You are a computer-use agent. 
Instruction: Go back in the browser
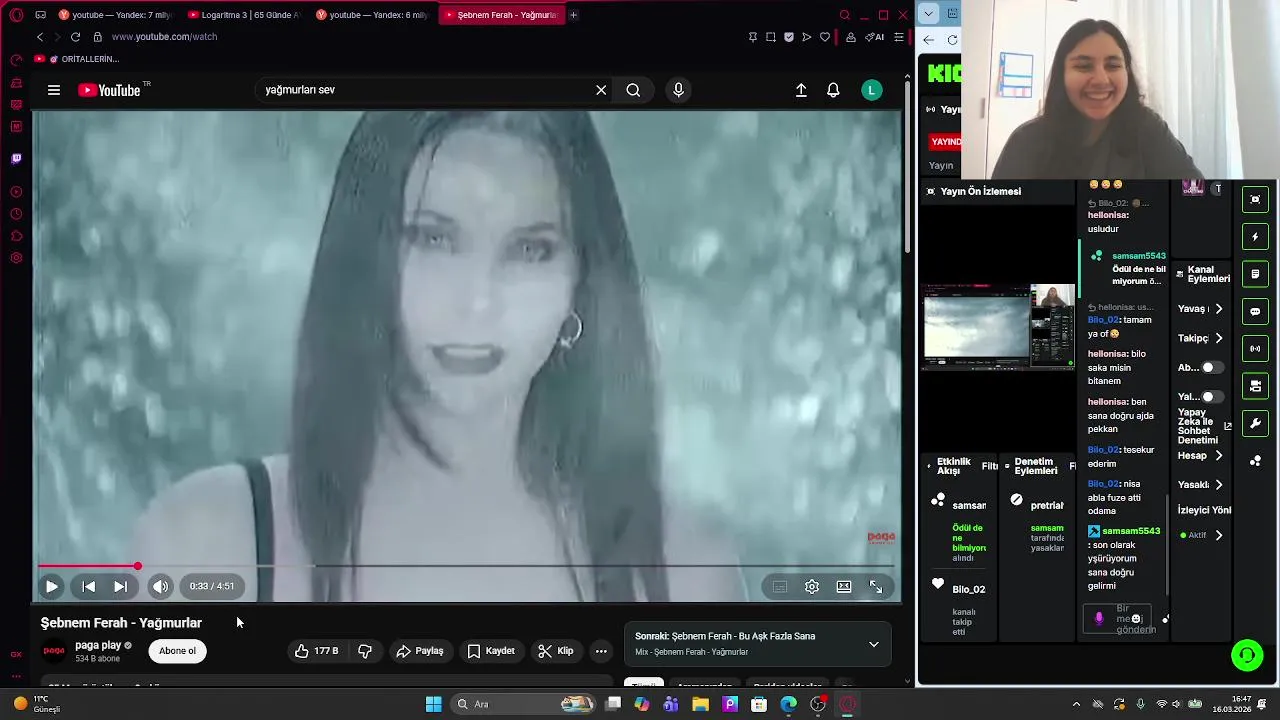pos(40,37)
